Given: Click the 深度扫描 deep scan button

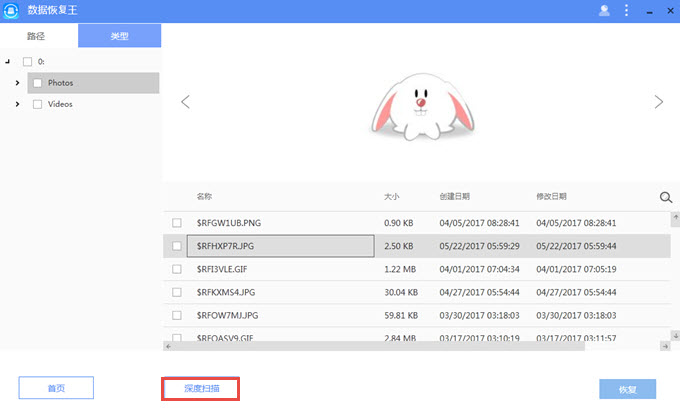Looking at the screenshot, I should (x=200, y=388).
